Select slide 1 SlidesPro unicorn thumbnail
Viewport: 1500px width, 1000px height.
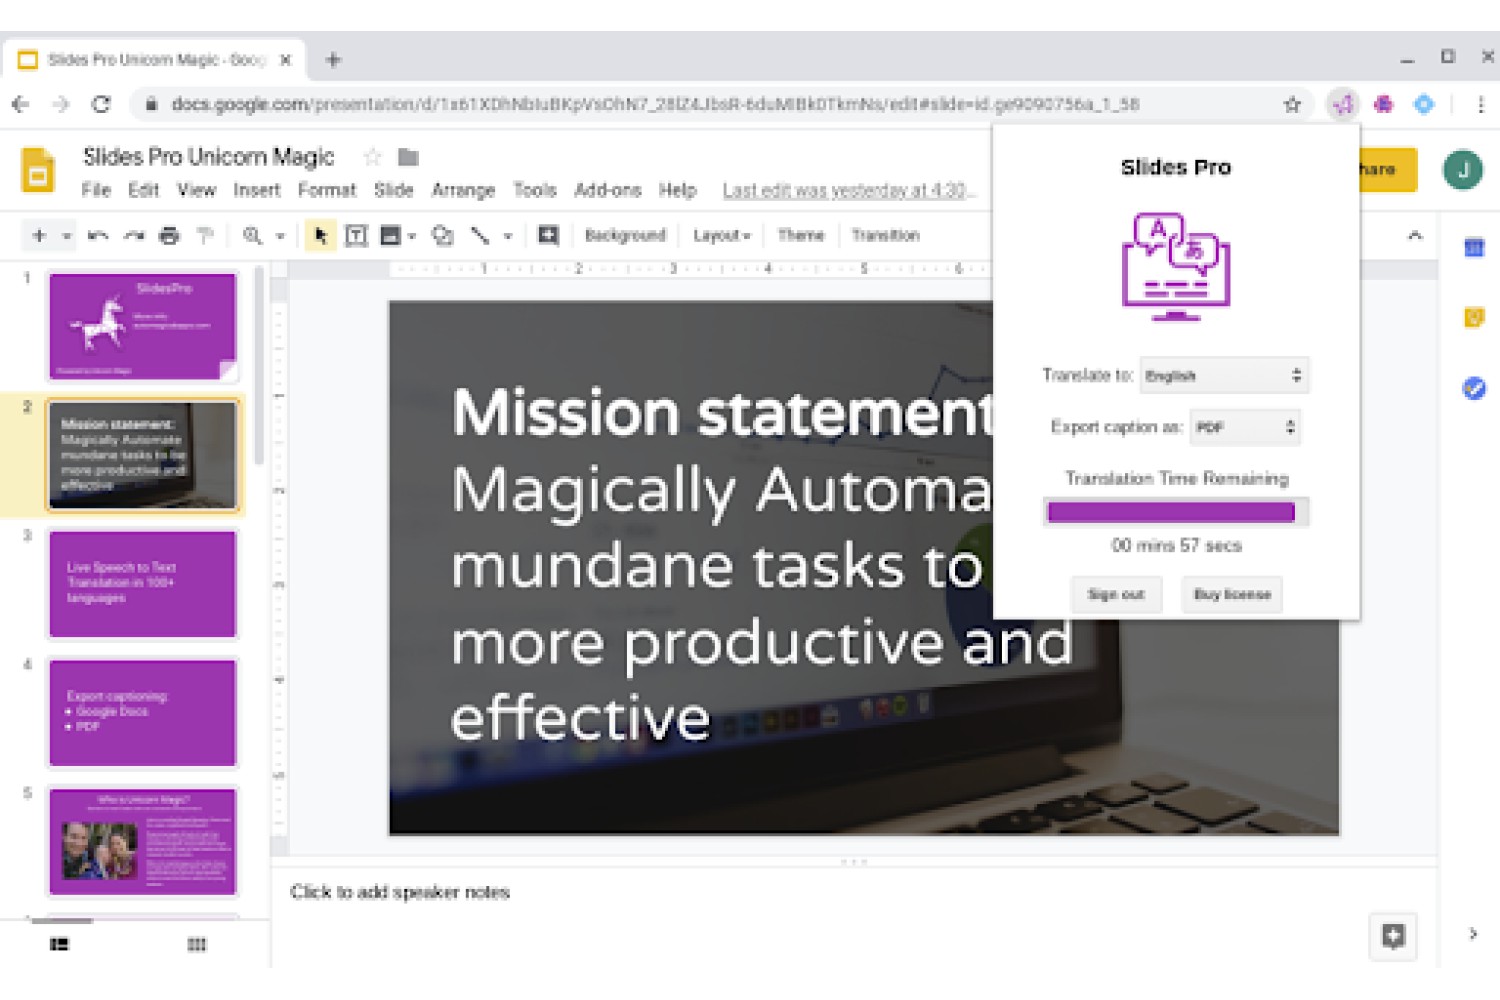click(x=143, y=327)
